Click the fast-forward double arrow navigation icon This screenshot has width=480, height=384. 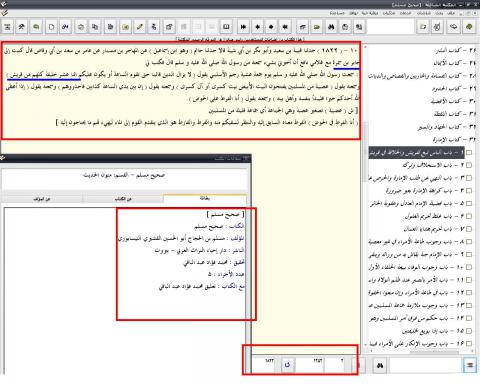pyautogui.click(x=243, y=27)
